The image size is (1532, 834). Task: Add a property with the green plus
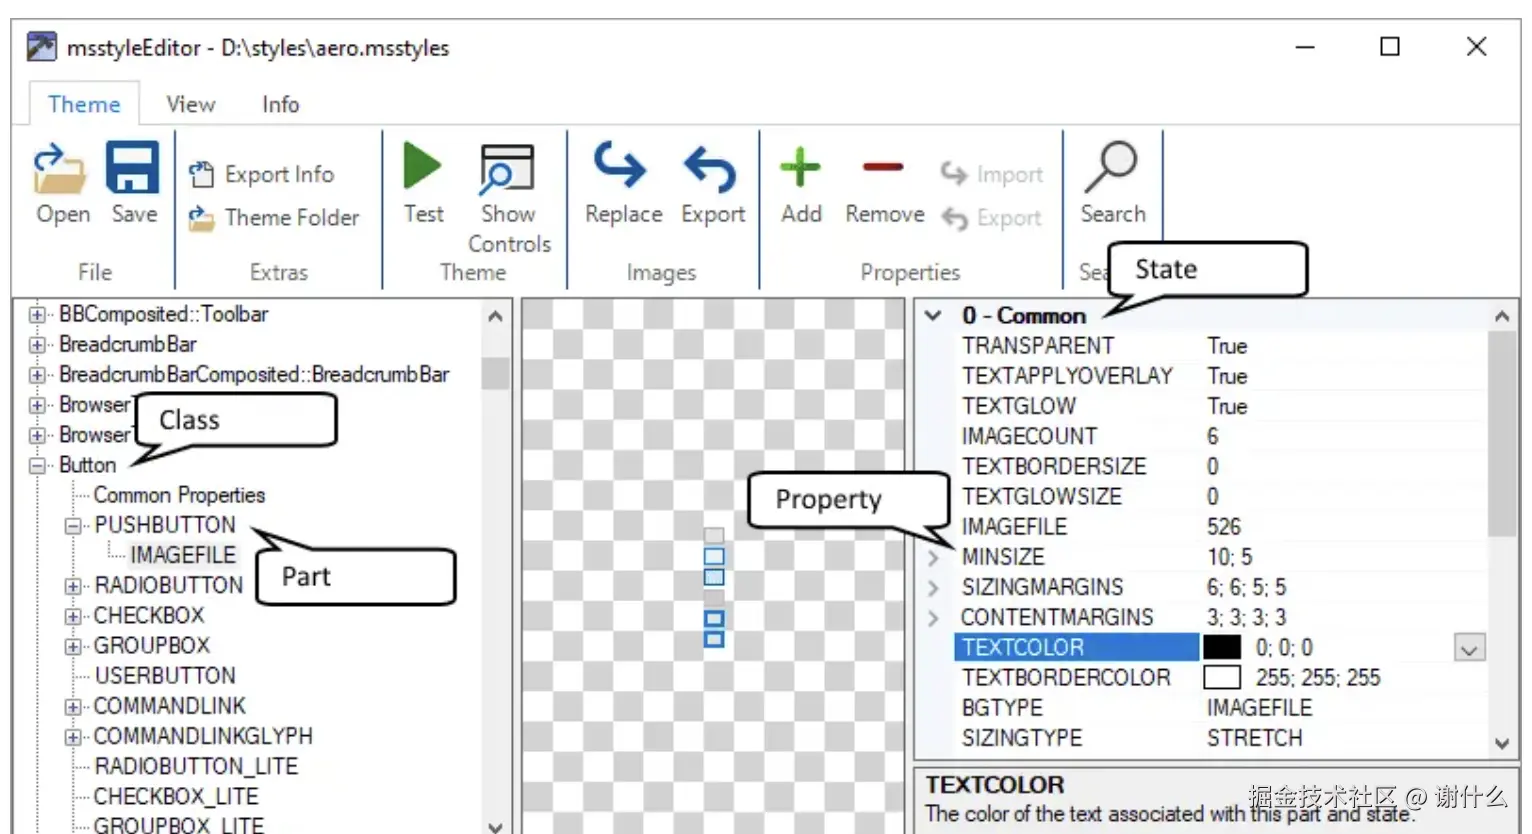tap(800, 168)
